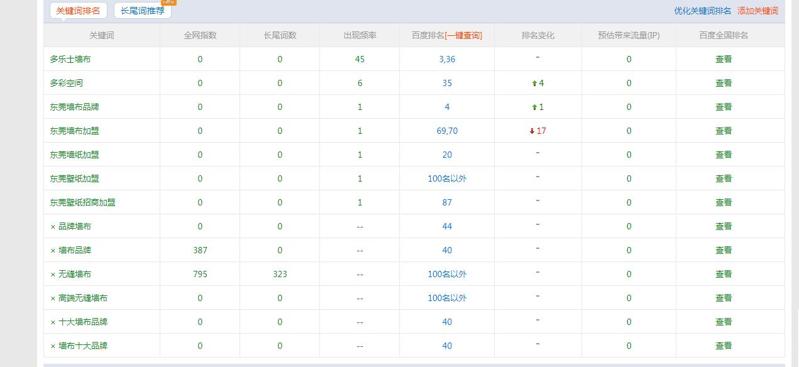Screen dimensions: 799x367
Task: Remove the 无缝墙布 keyword with its × icon
Action: [x=52, y=274]
